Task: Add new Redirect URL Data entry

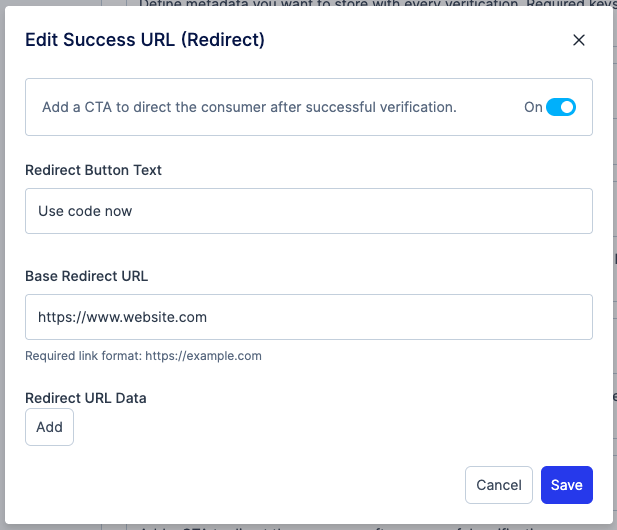Action: tap(49, 427)
